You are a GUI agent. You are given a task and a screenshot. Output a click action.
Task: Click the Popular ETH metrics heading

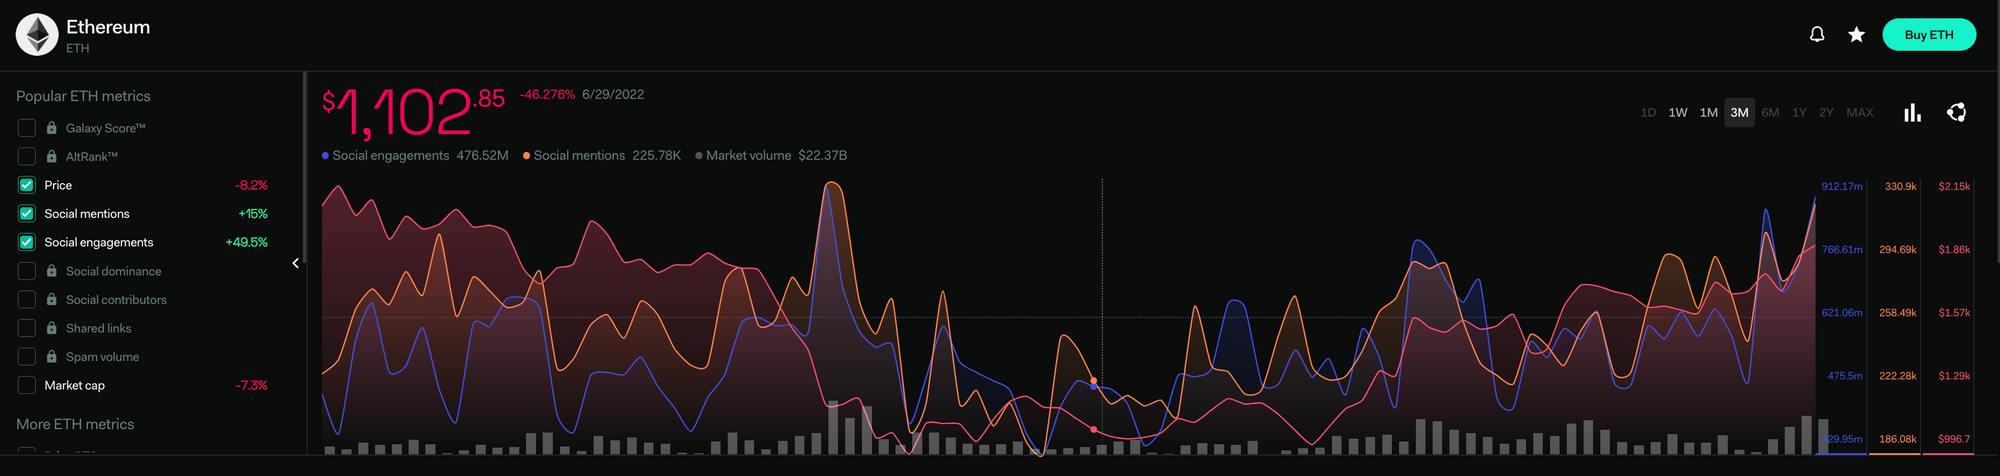[83, 96]
